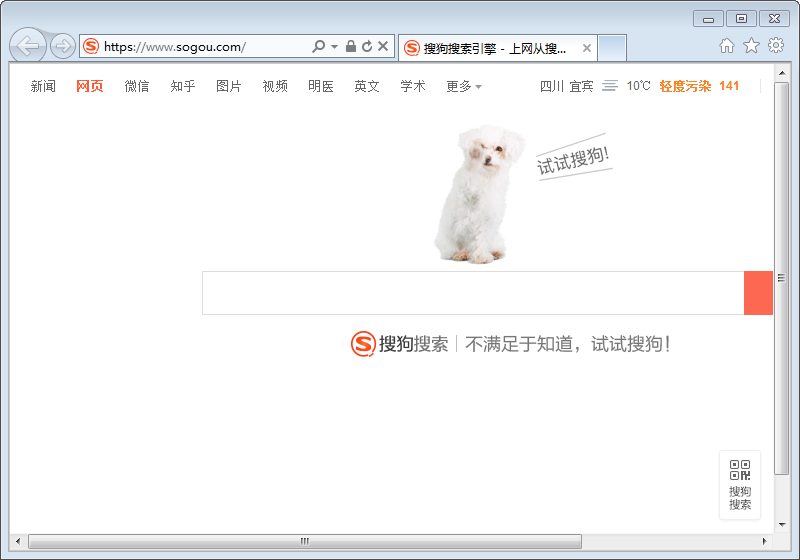View the security lock icon report

point(351,46)
